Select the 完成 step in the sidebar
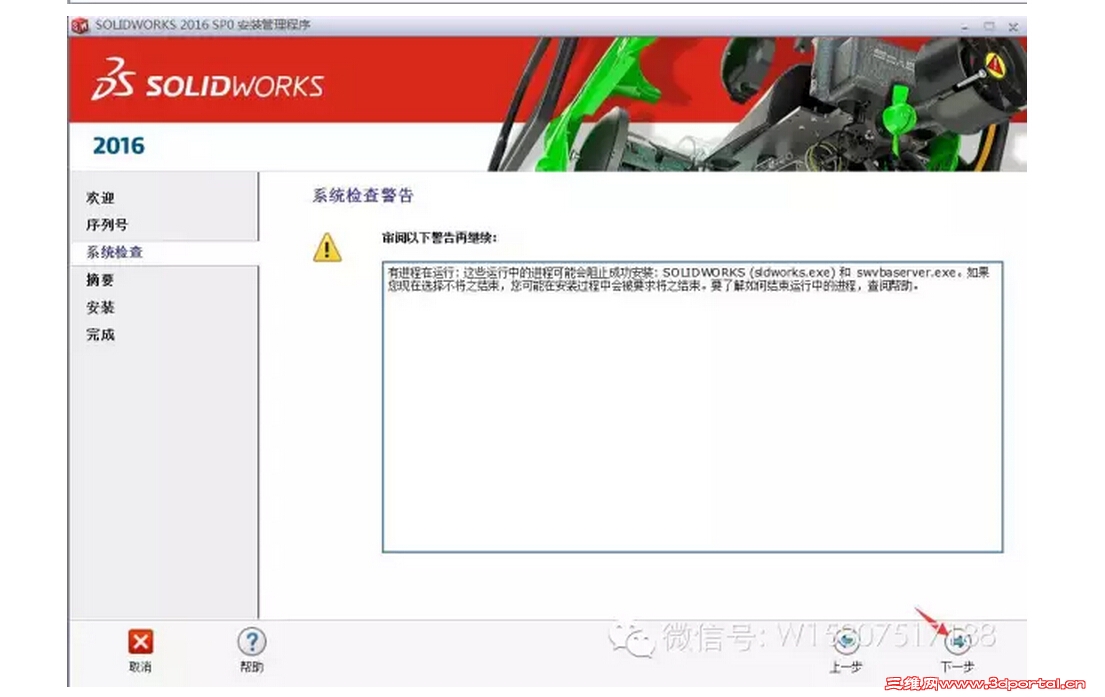Screen dimensions: 1105x697 coord(98,334)
